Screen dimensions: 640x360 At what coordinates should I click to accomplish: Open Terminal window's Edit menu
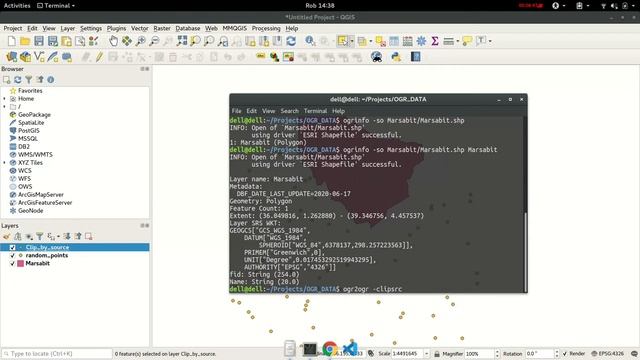(251, 111)
